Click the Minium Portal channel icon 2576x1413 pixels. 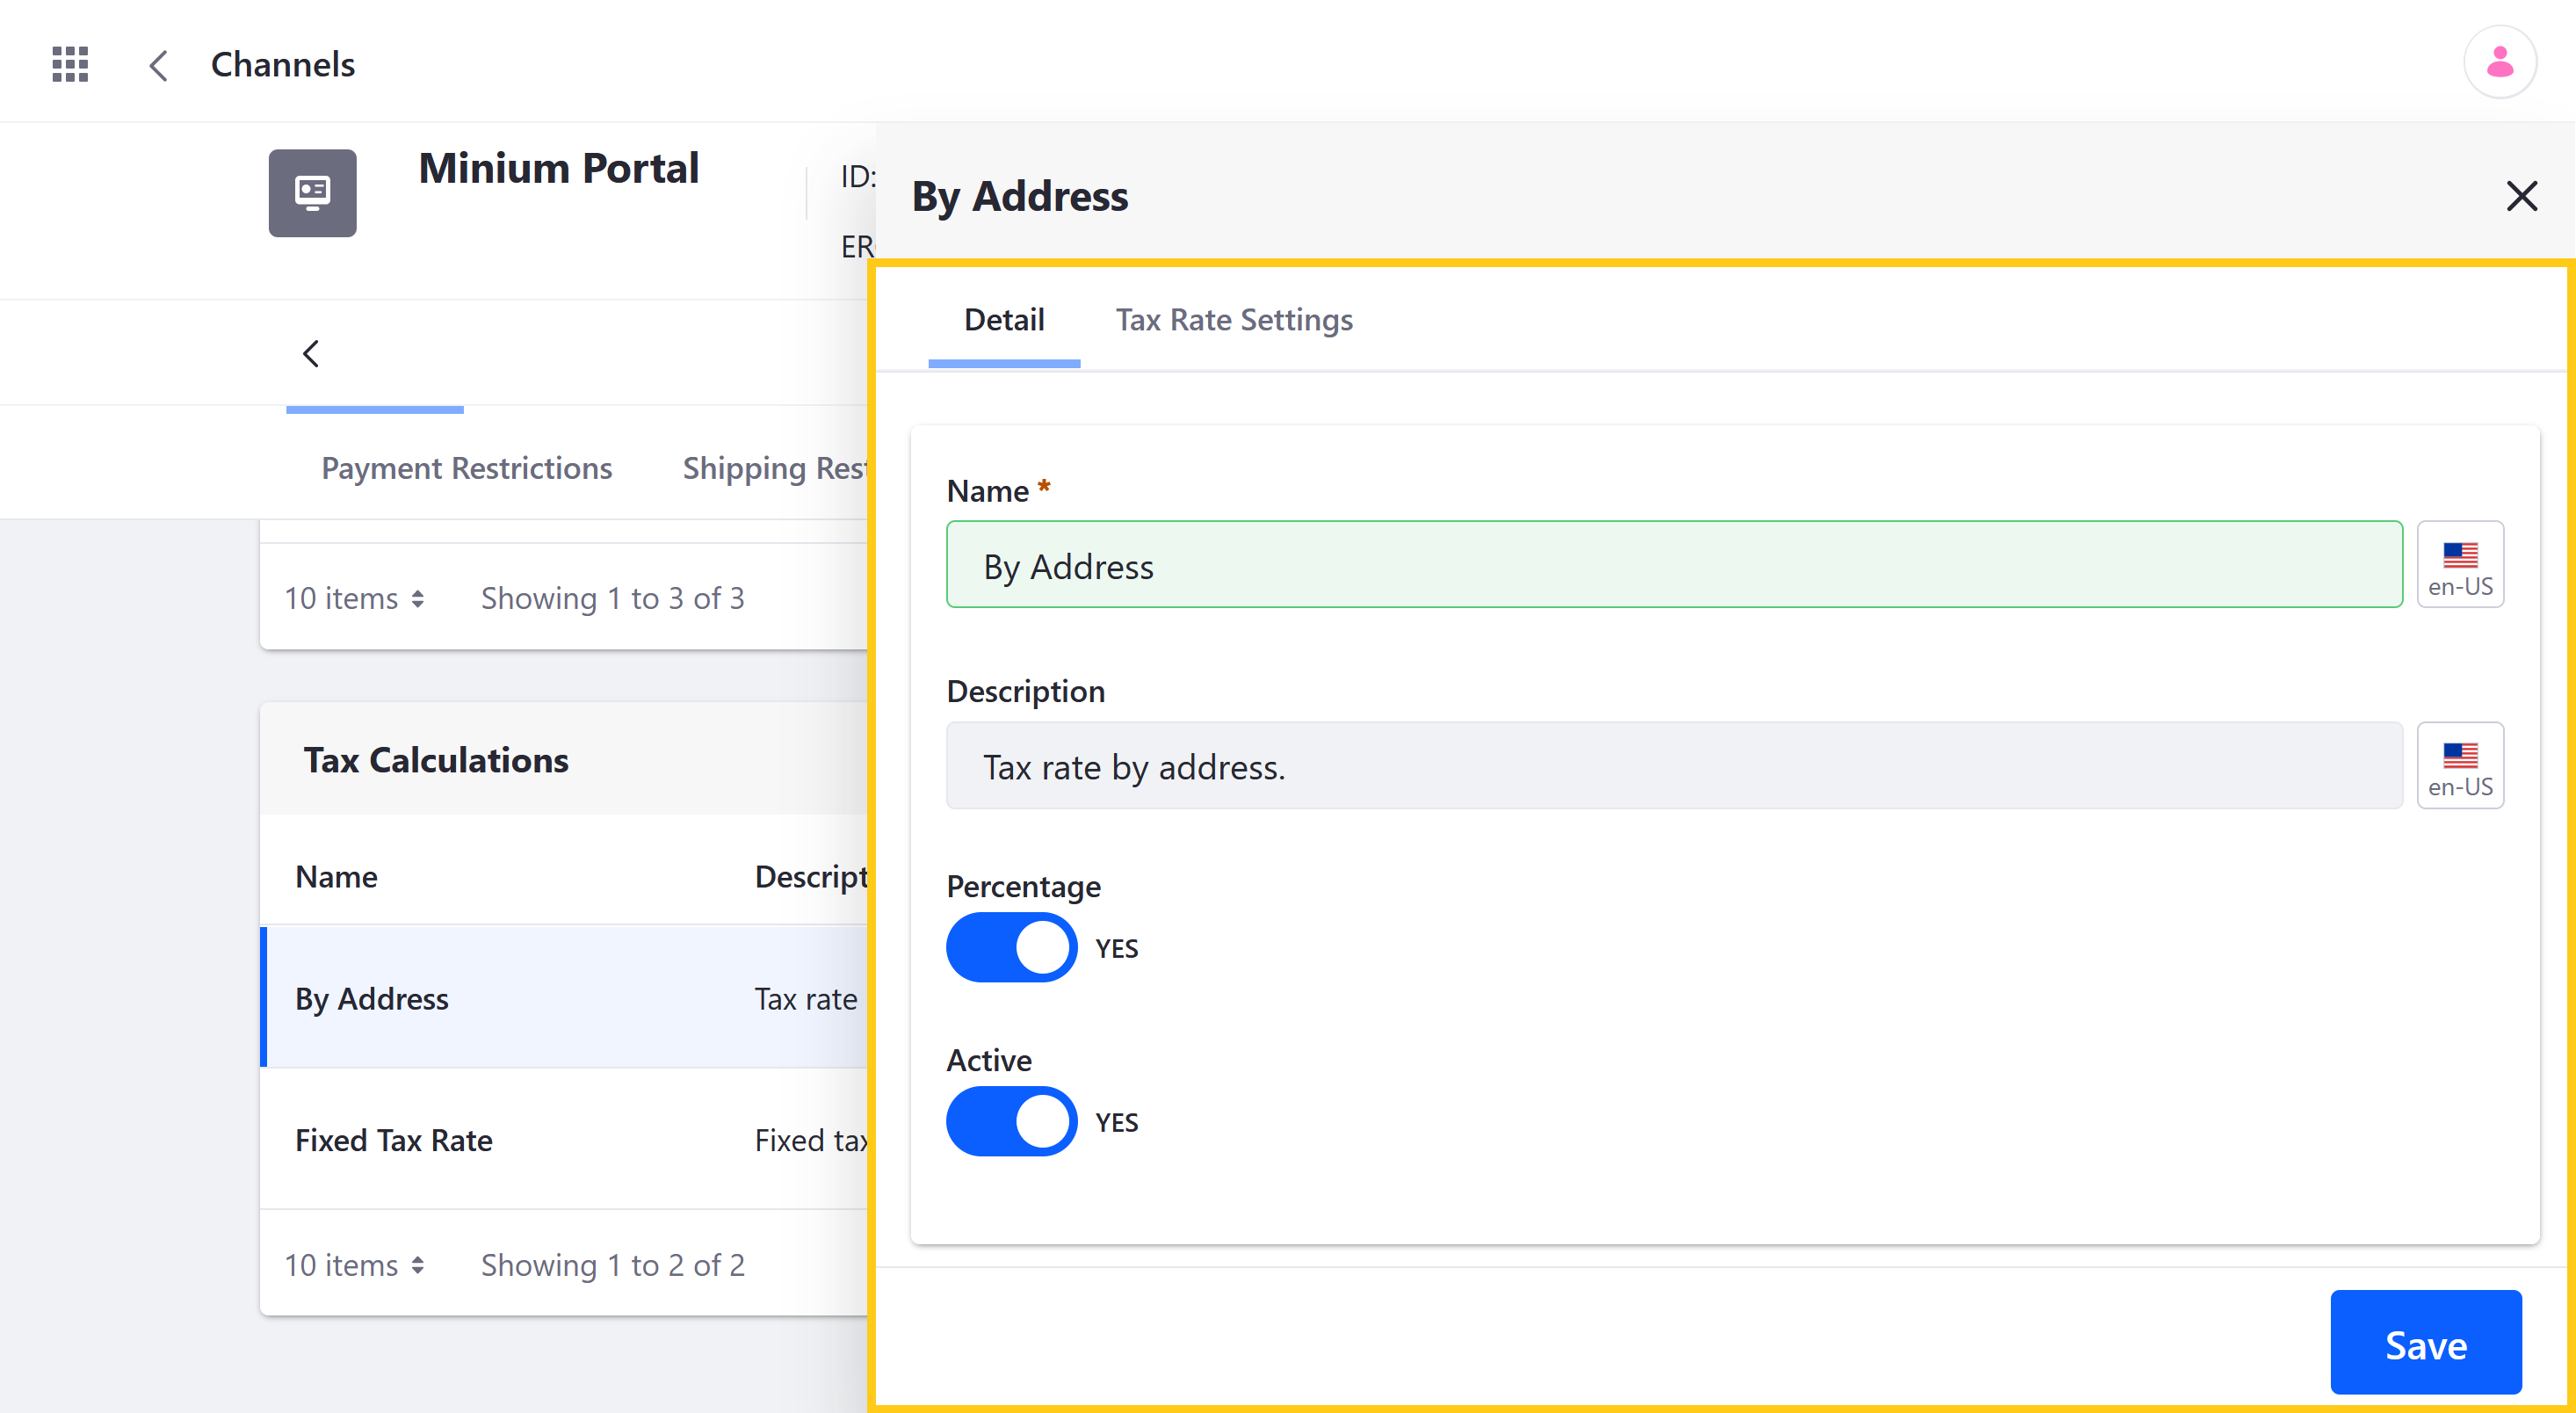click(x=313, y=193)
